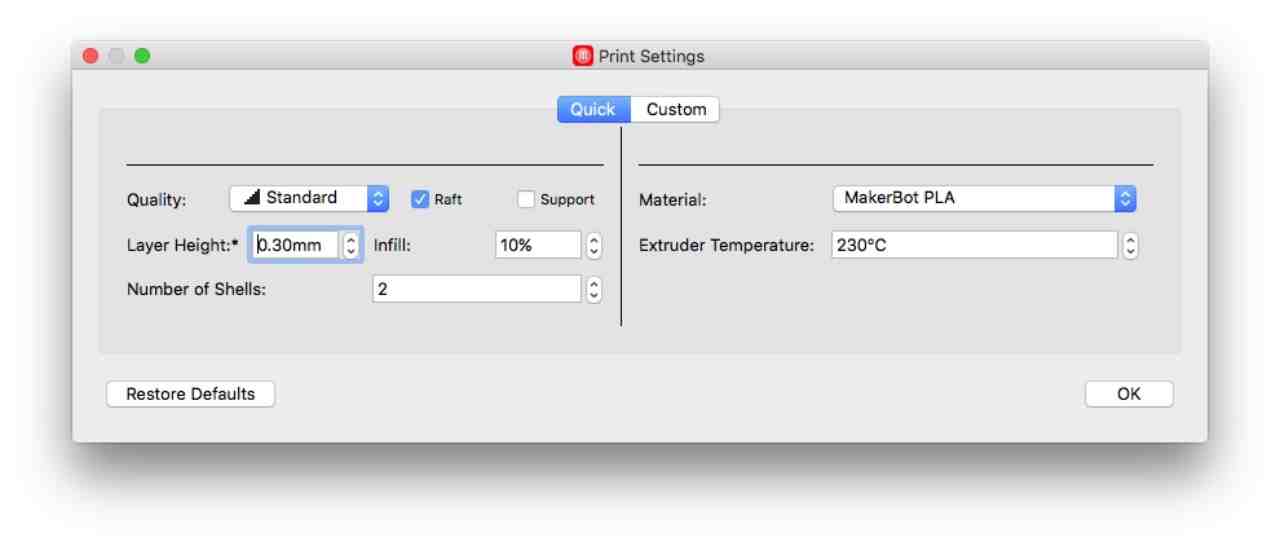Image resolution: width=1280 pixels, height=546 pixels.
Task: Disable the Raft checkbox
Action: coord(420,199)
